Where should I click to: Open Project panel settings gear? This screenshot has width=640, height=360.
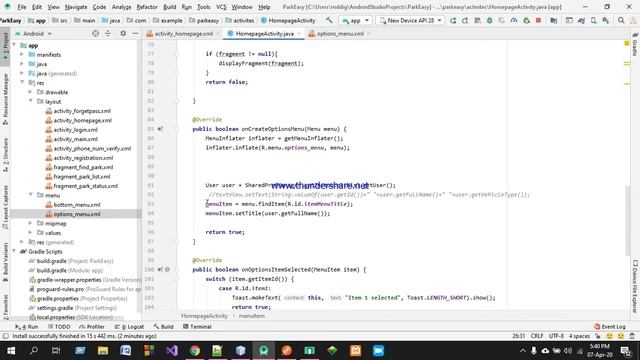point(122,33)
